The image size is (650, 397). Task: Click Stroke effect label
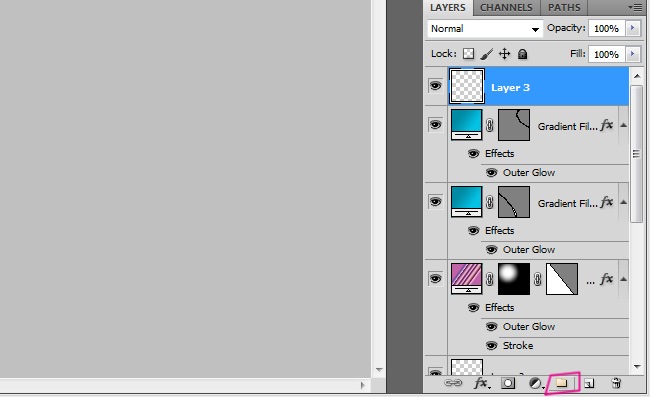pyautogui.click(x=518, y=346)
